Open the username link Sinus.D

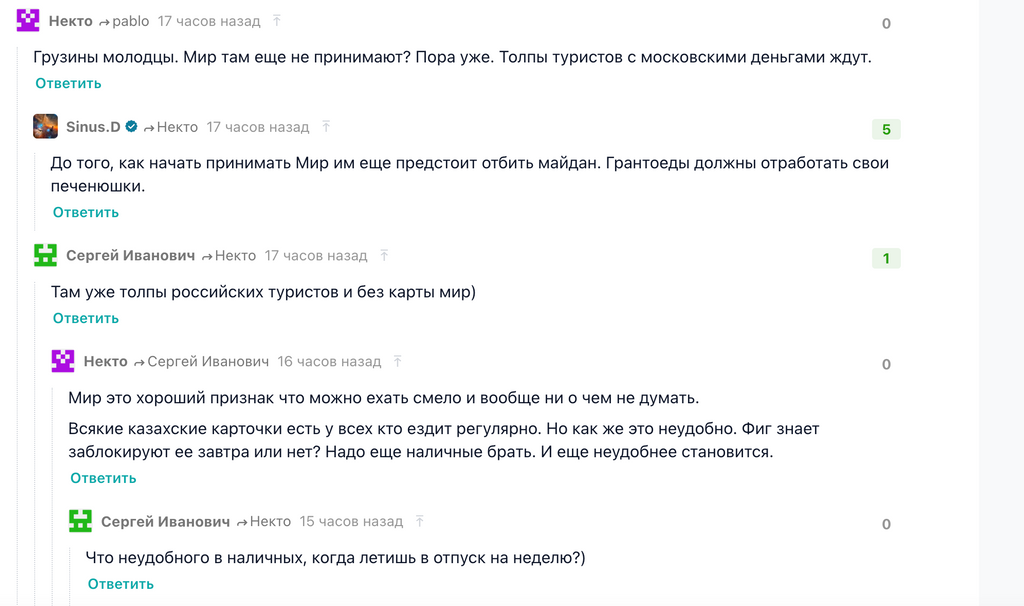point(95,126)
